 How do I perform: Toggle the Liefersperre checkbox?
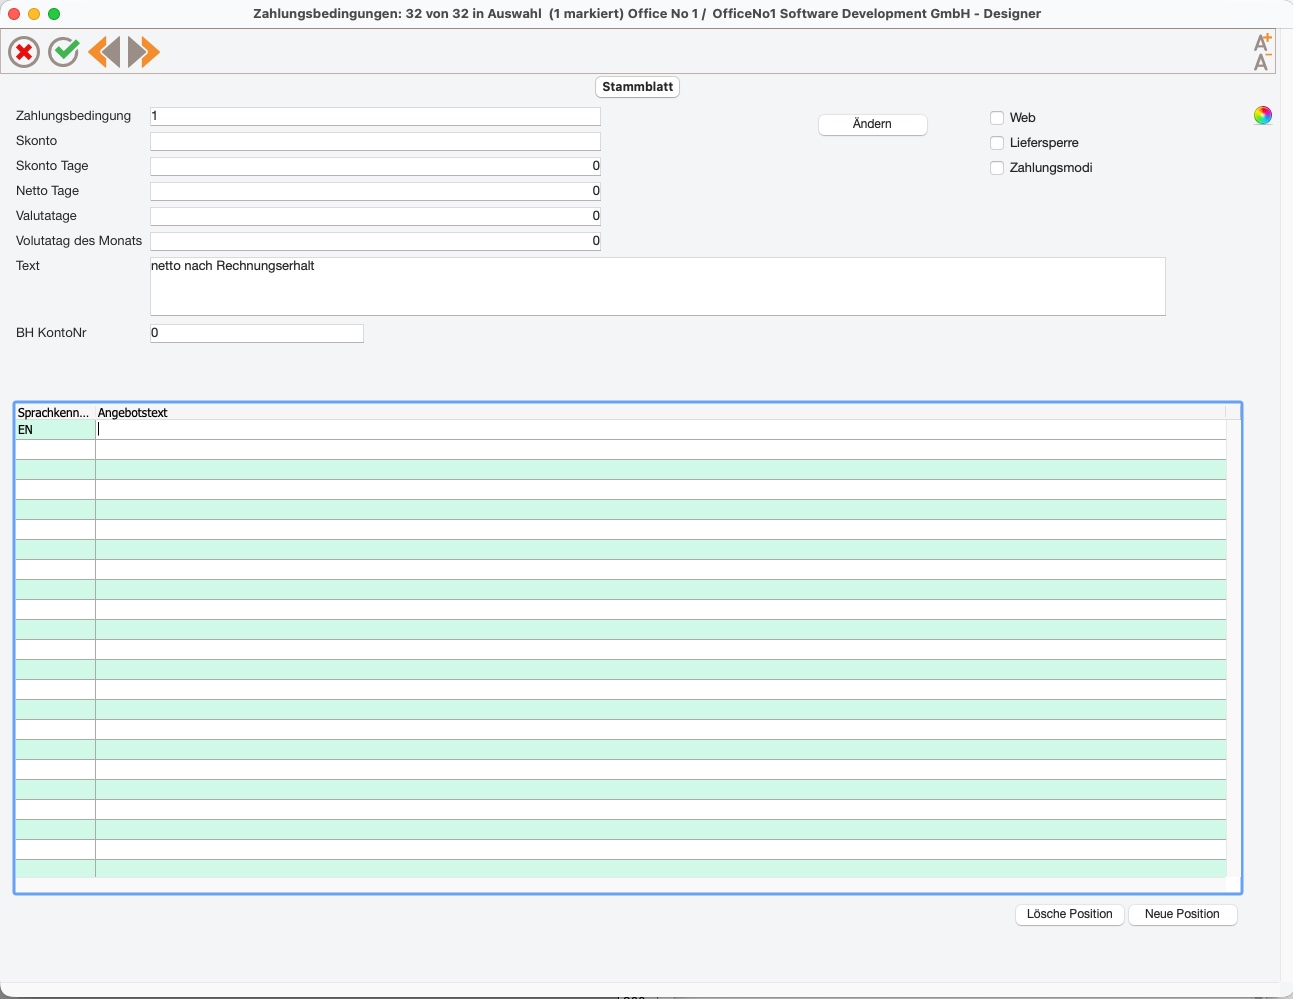pos(997,143)
